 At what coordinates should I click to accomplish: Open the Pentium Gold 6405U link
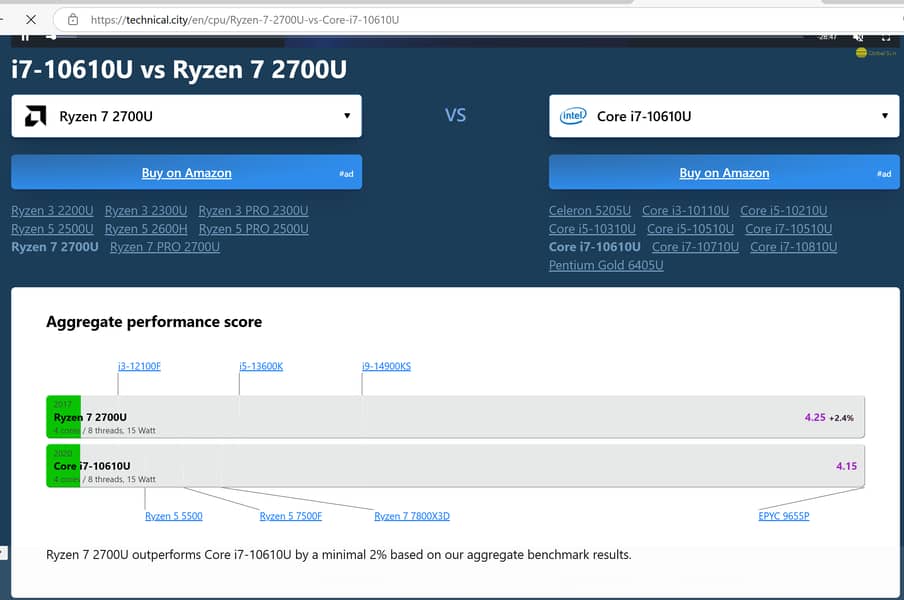pos(605,265)
